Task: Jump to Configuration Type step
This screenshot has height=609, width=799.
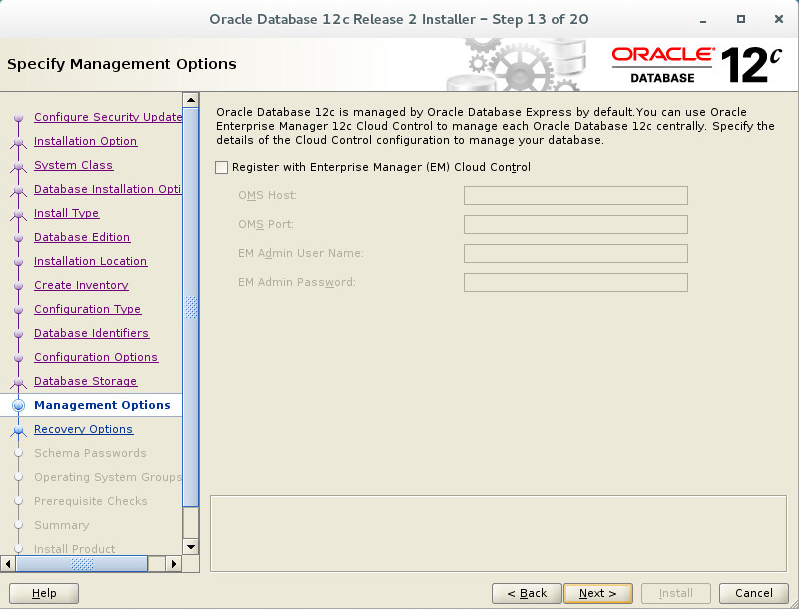Action: pos(87,309)
